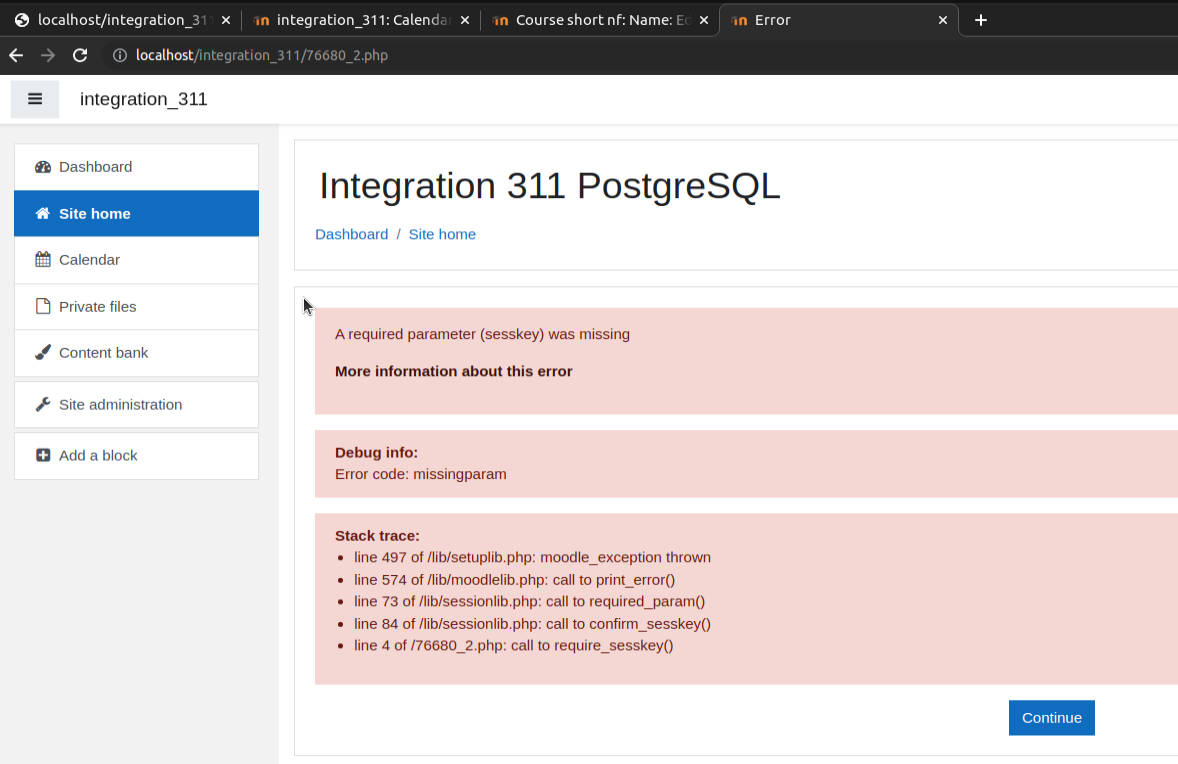Click stack line 4 of /76680_2.php
The width and height of the screenshot is (1178, 764).
click(514, 645)
